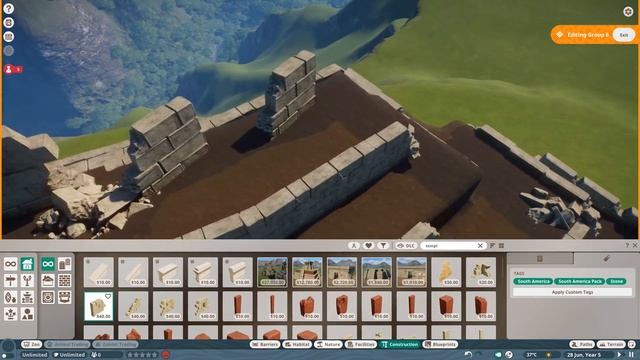Image resolution: width=640 pixels, height=360 pixels.
Task: Toggle the DLC visibility filter
Action: (x=406, y=245)
